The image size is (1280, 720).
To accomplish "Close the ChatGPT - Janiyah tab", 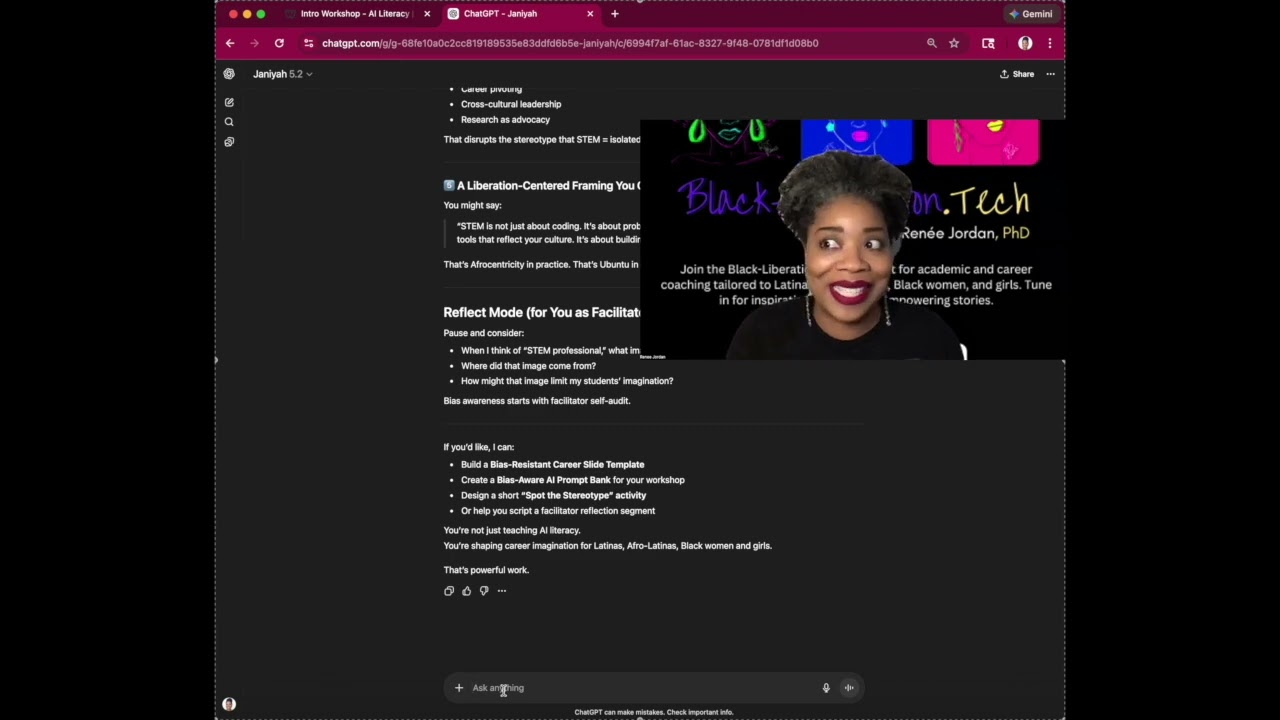I will click(x=590, y=14).
